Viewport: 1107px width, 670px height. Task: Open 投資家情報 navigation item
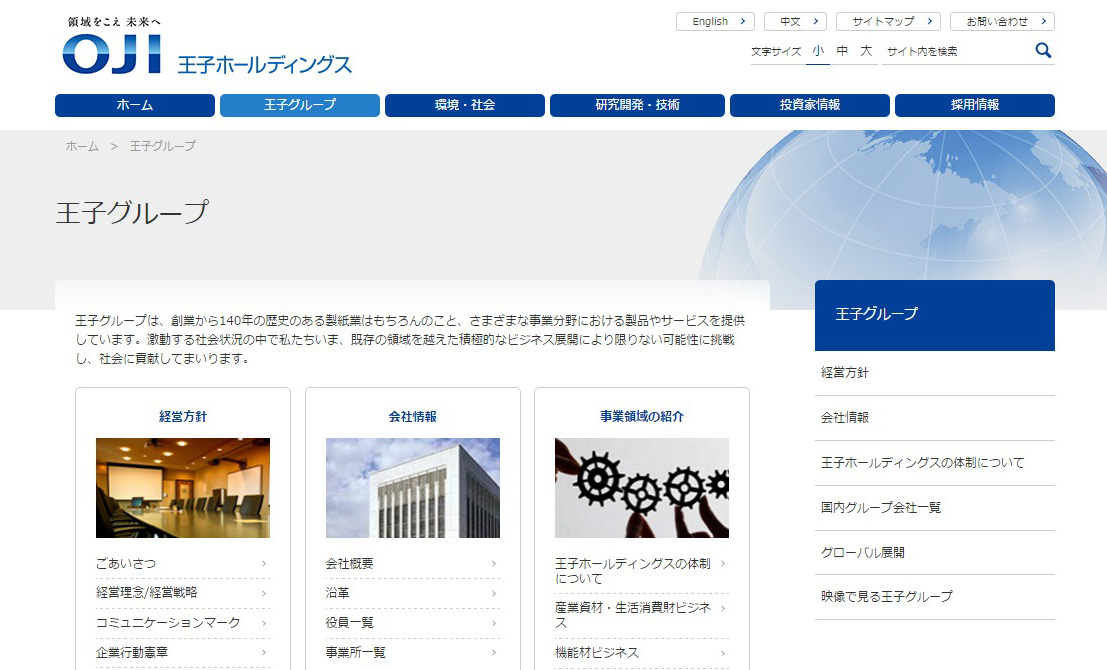click(810, 105)
